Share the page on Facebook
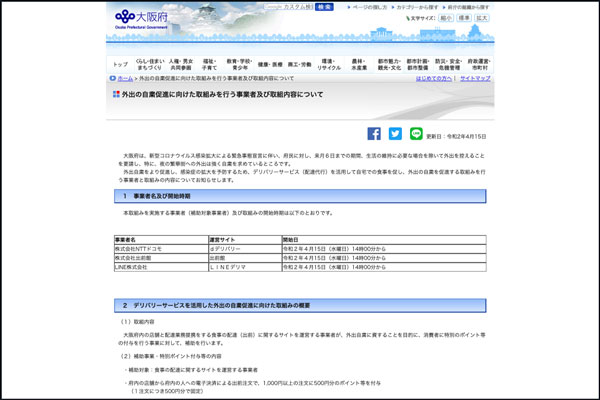 [x=374, y=134]
